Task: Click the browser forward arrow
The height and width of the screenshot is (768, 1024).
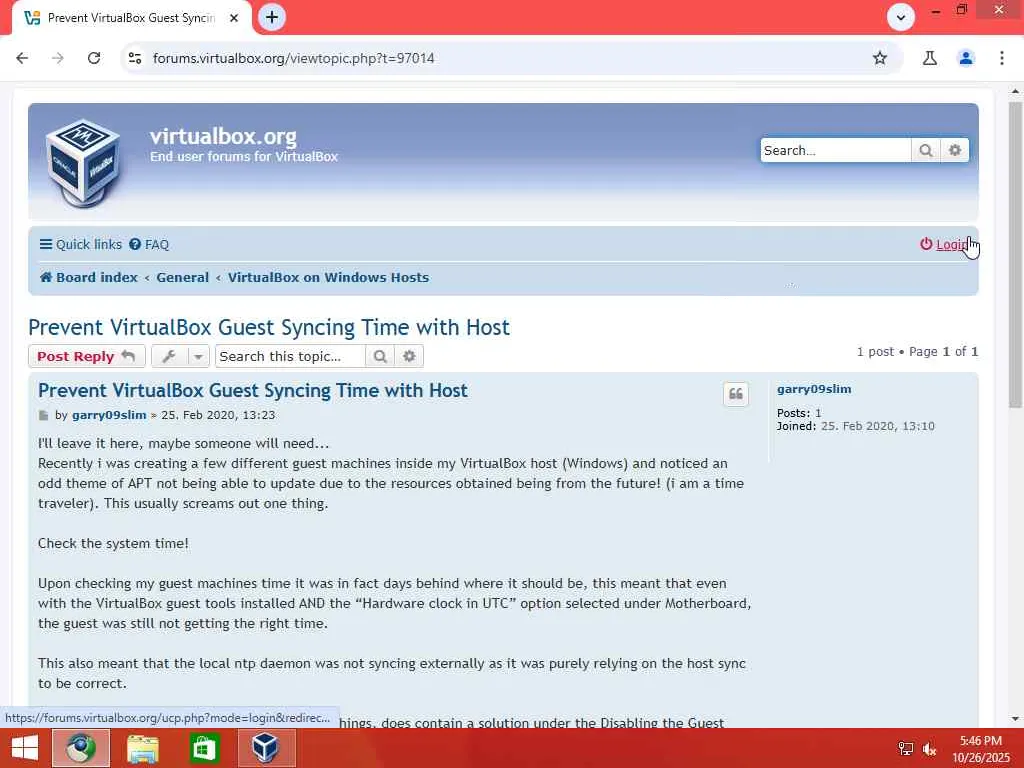Action: tap(57, 58)
